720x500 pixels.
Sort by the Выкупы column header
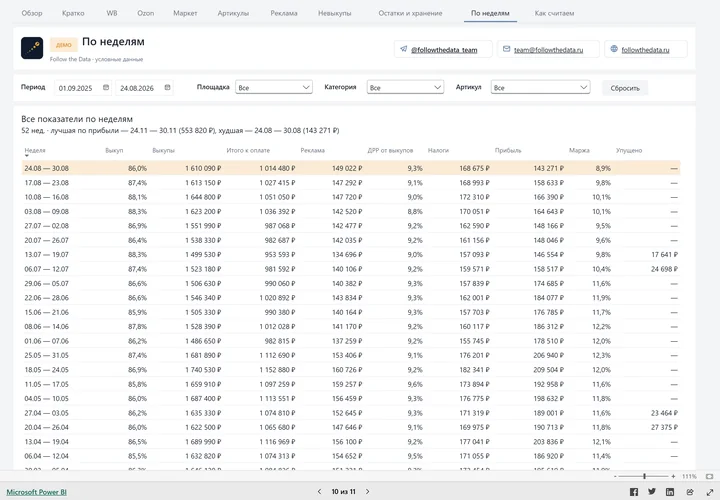(x=163, y=151)
